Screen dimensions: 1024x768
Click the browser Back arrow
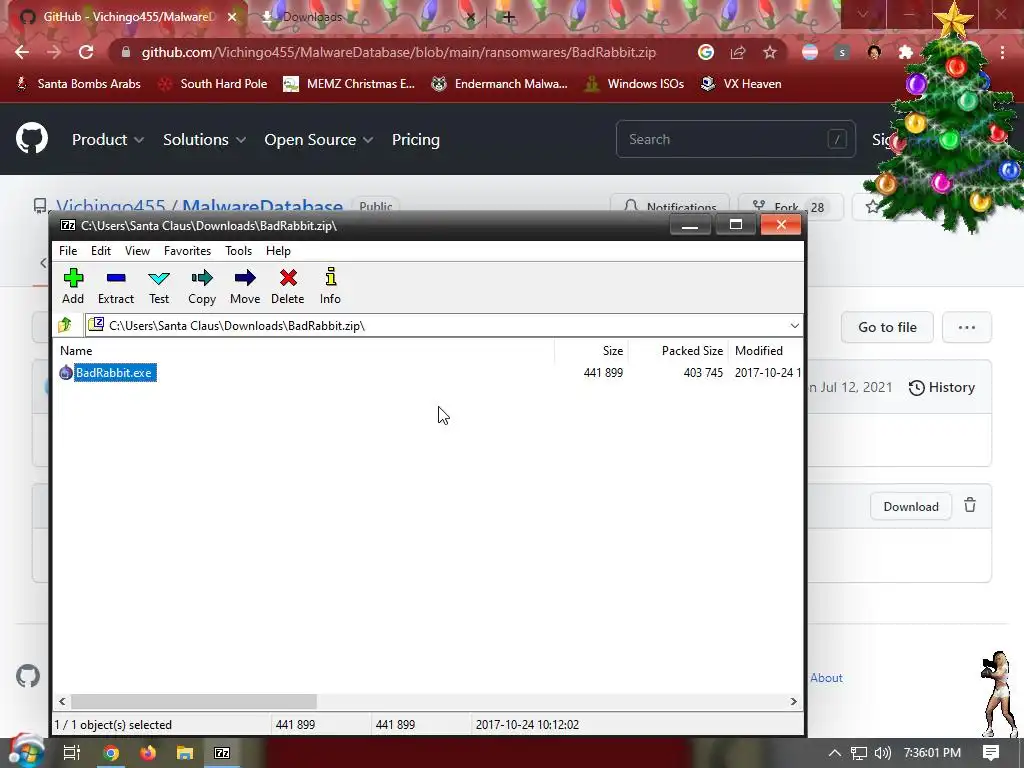[x=22, y=52]
